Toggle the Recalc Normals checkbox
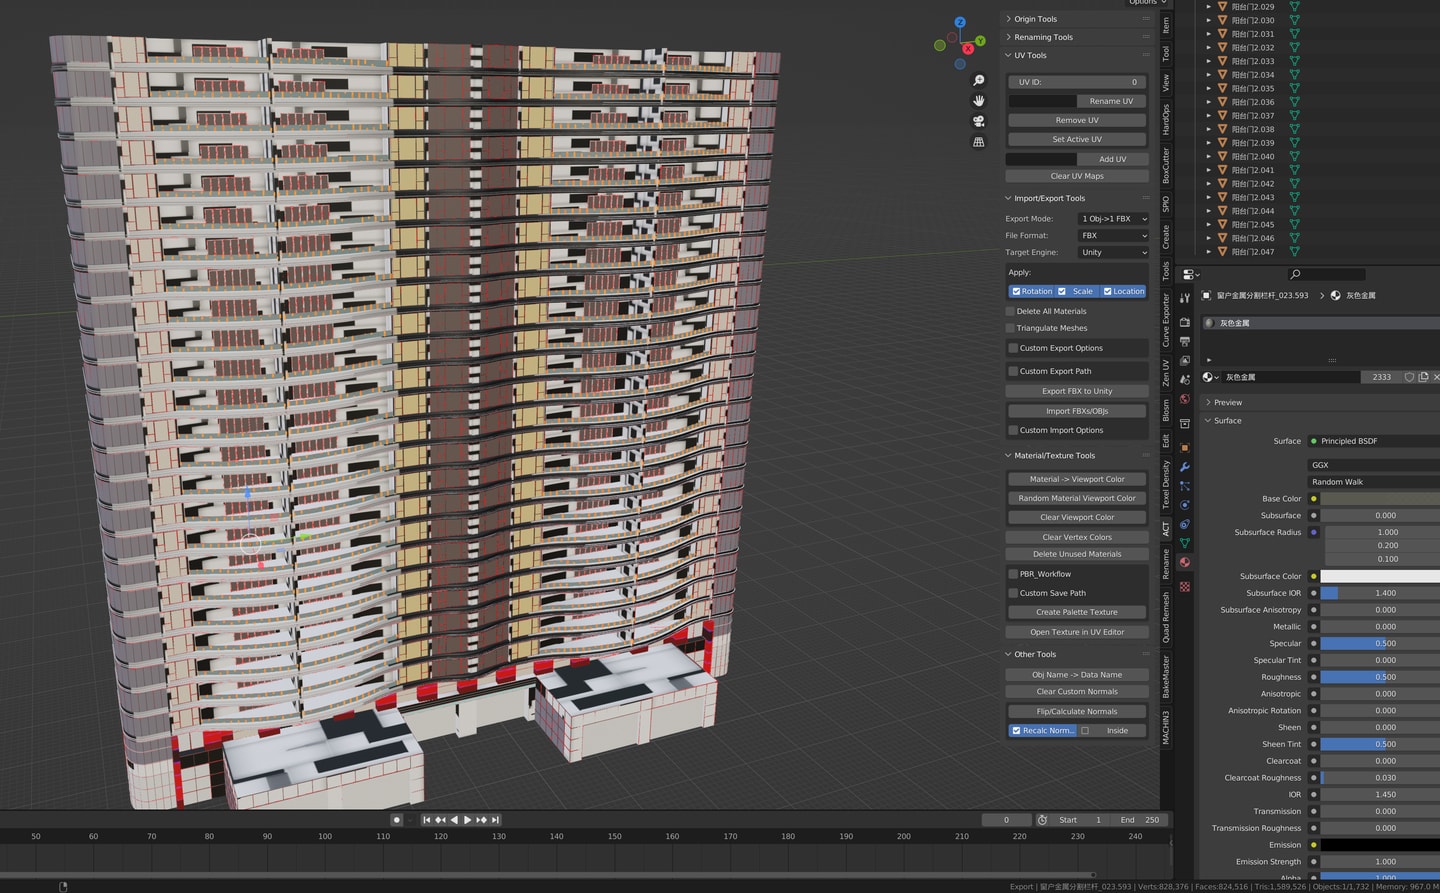 click(x=1016, y=731)
